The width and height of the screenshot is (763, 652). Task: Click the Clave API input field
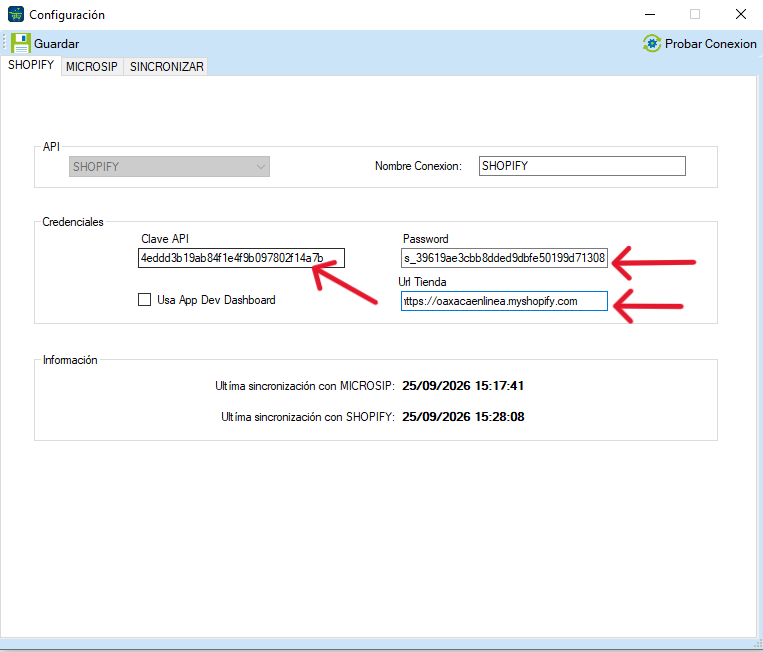click(241, 258)
